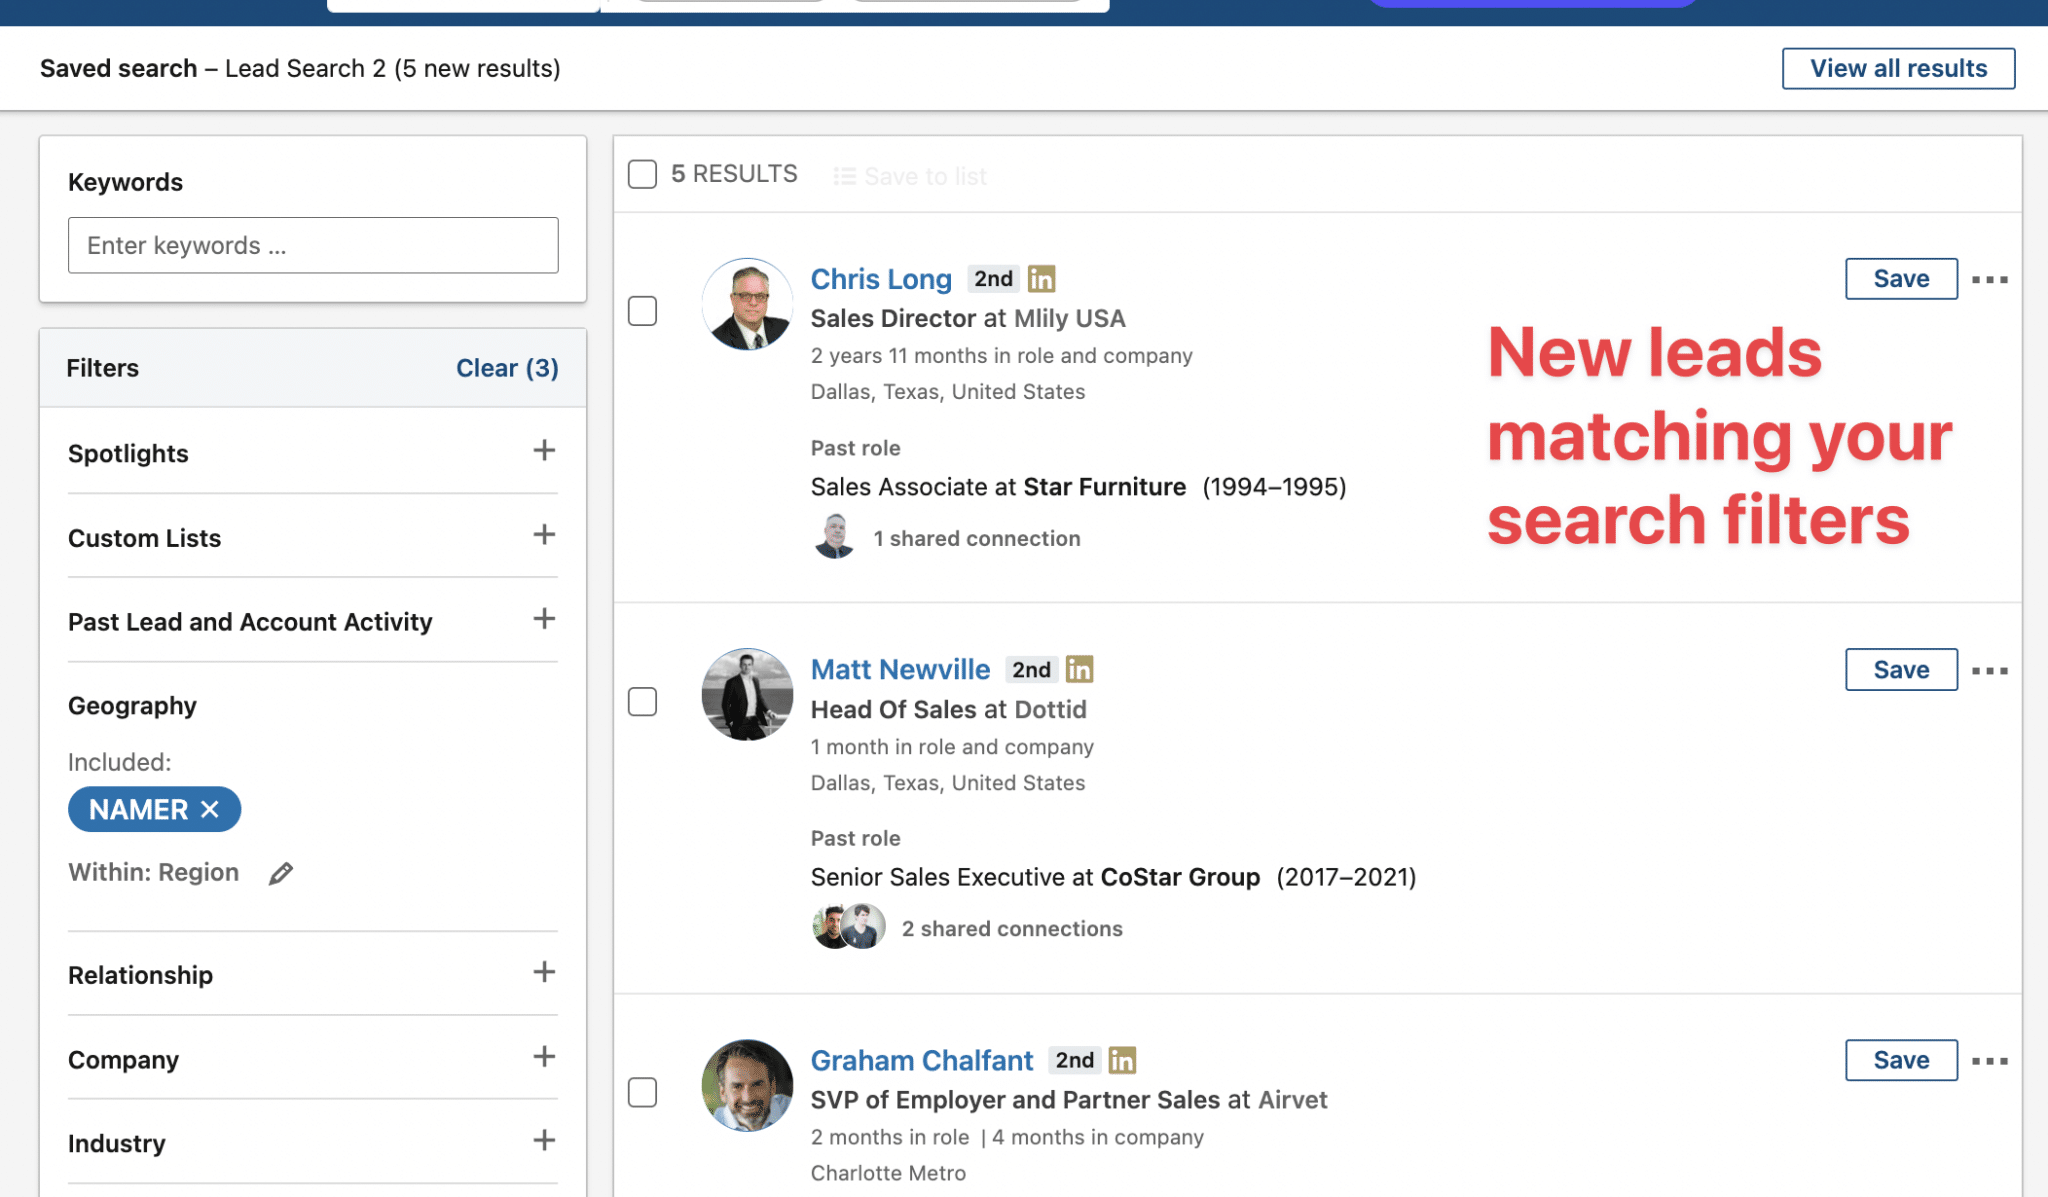Image resolution: width=2048 pixels, height=1197 pixels.
Task: Expand Past Lead and Account Activity filter
Action: [x=543, y=619]
